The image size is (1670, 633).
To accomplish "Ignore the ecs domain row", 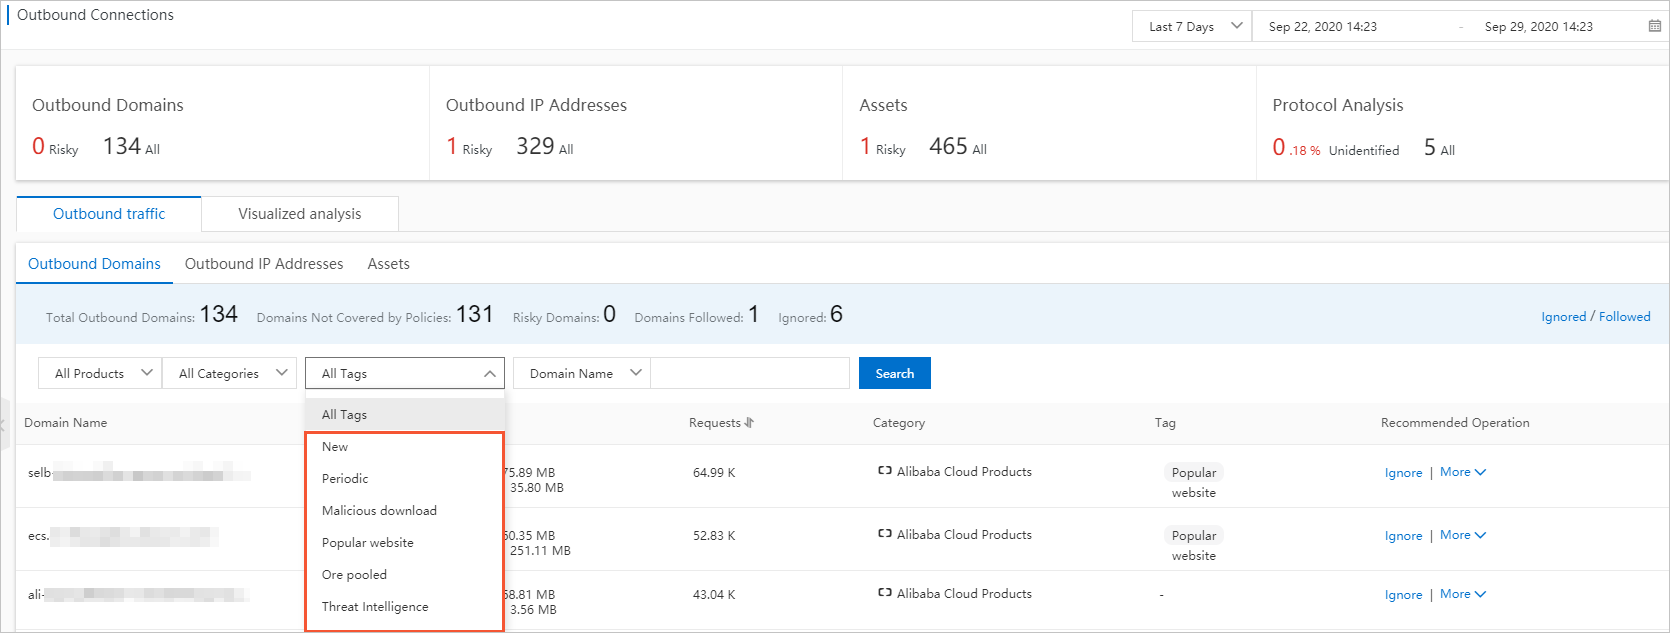I will tap(1403, 536).
